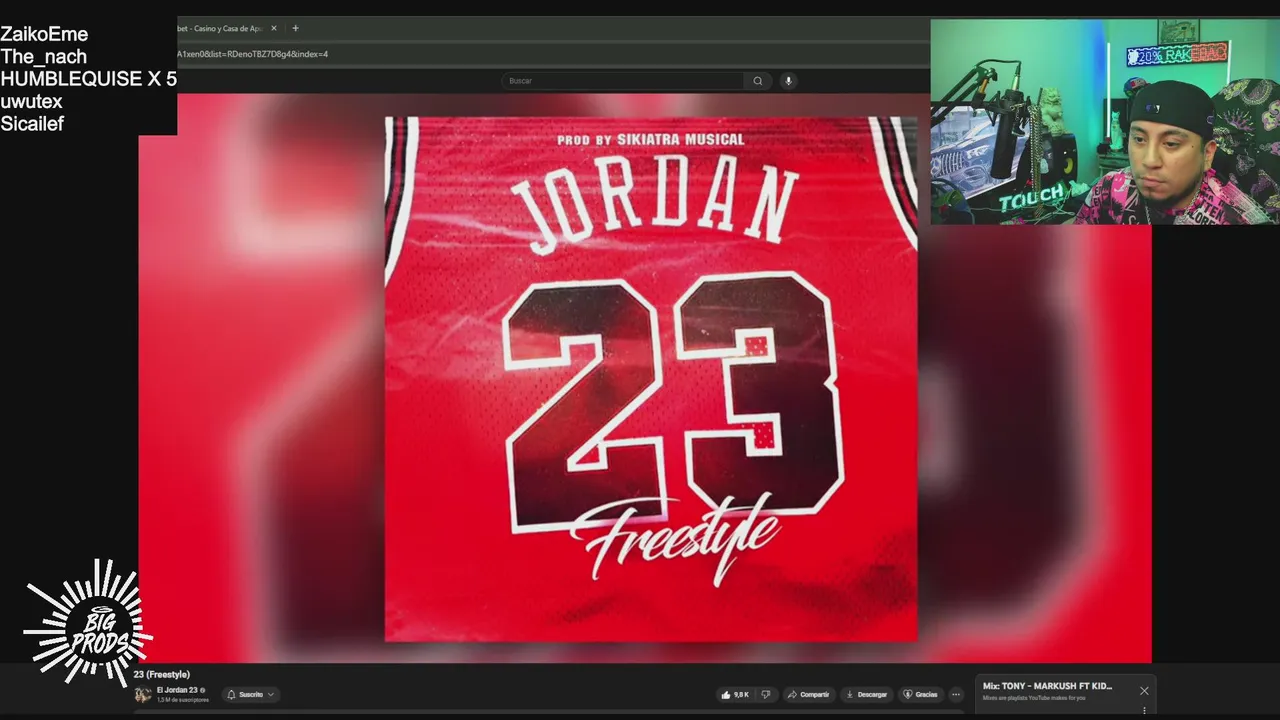Click the Jordan 23 Freestyle video player
This screenshot has height=720, width=1280.
[645, 378]
